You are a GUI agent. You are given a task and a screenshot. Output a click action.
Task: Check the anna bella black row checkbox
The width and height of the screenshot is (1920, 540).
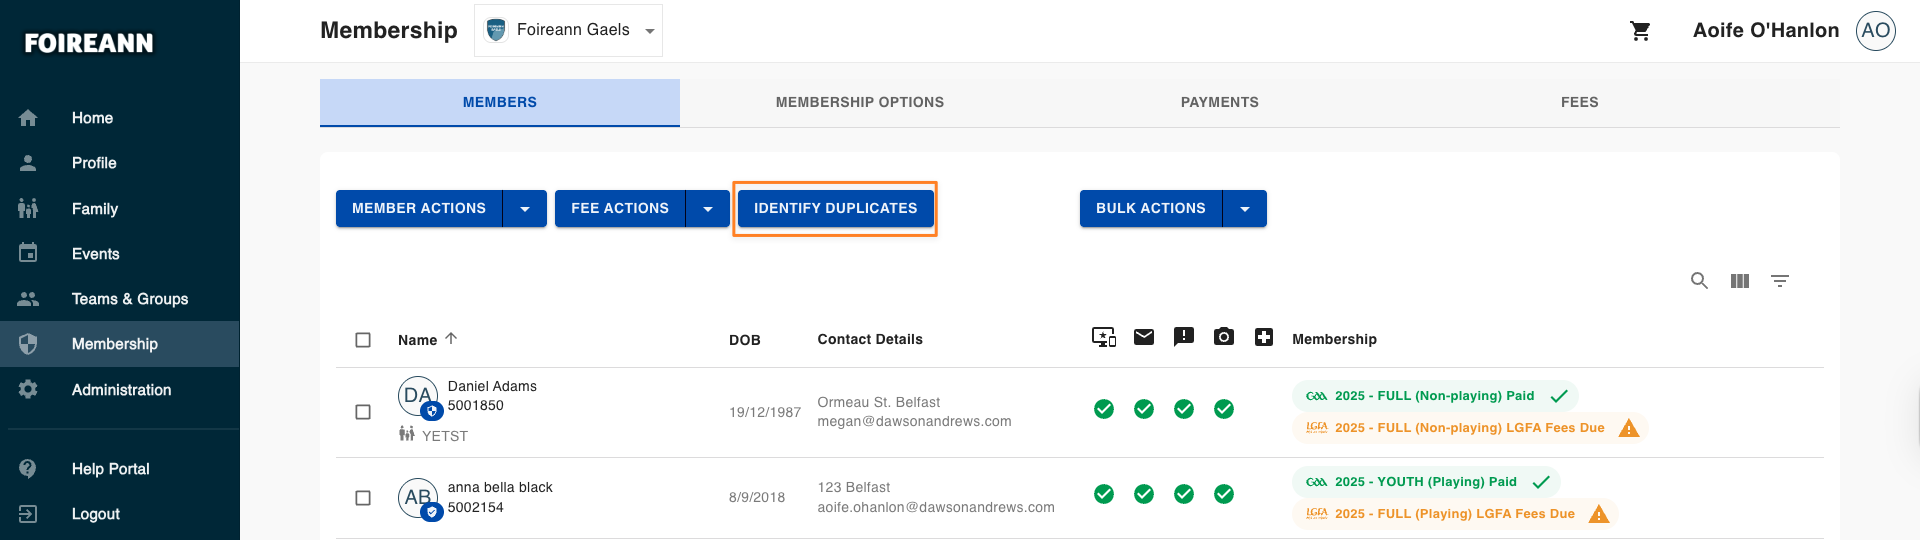pos(363,498)
